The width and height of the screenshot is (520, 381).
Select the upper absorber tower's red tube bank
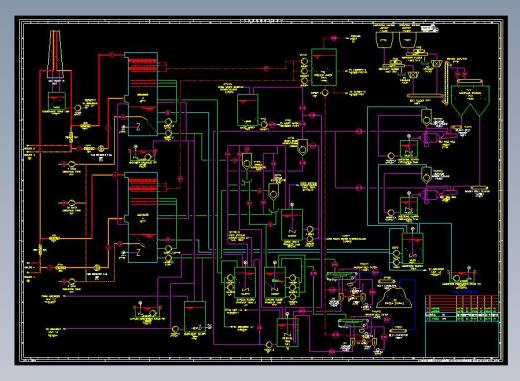click(x=143, y=65)
